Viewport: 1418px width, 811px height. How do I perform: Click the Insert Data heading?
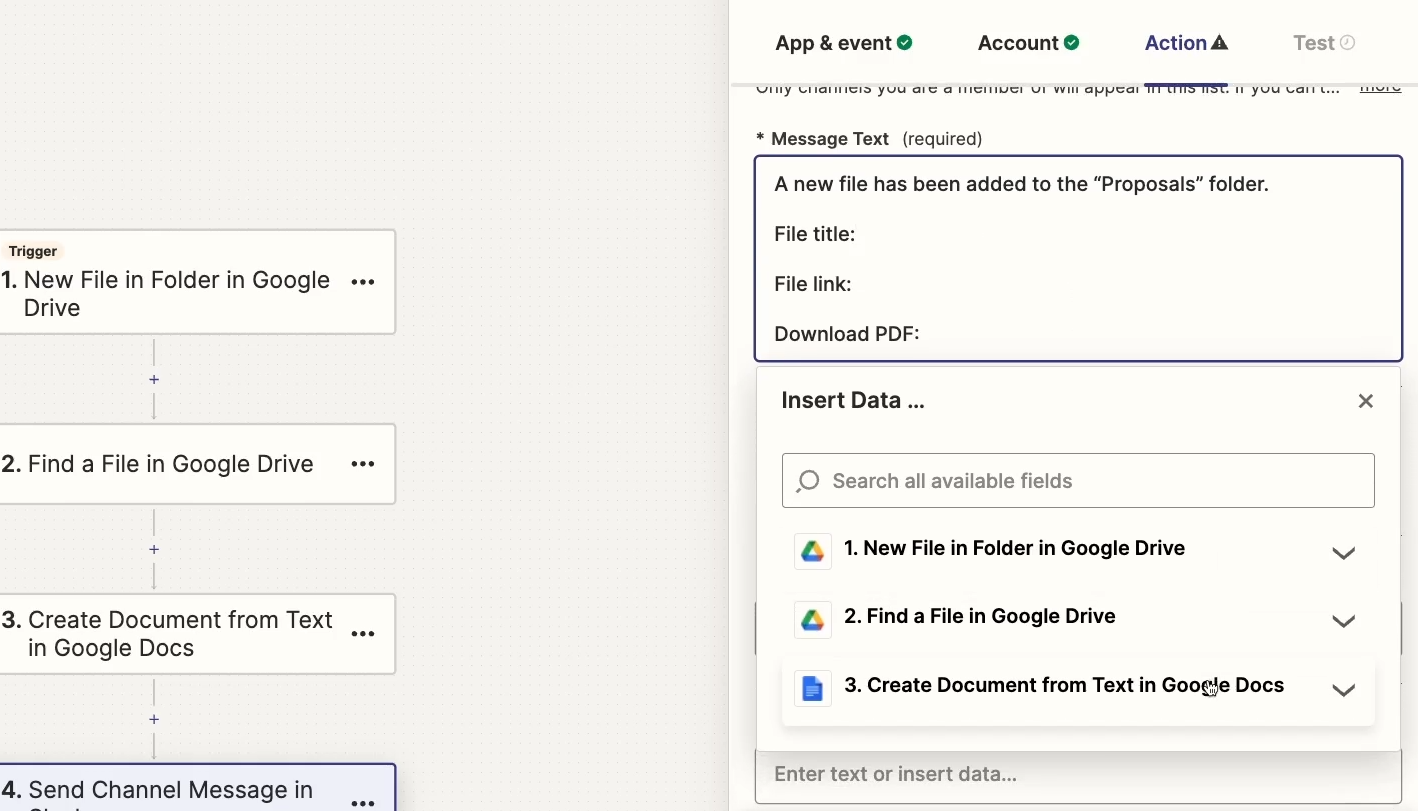coord(853,401)
